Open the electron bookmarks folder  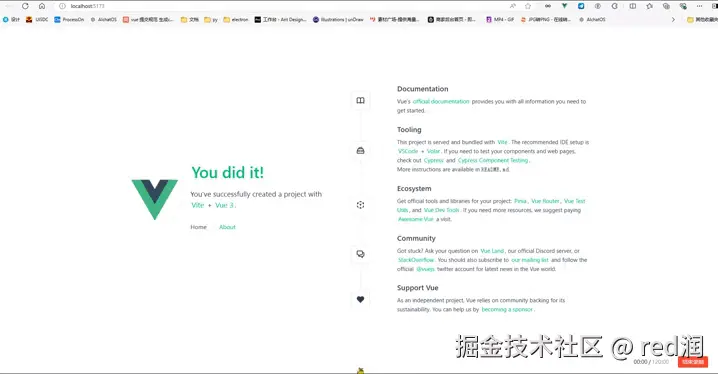pos(236,20)
